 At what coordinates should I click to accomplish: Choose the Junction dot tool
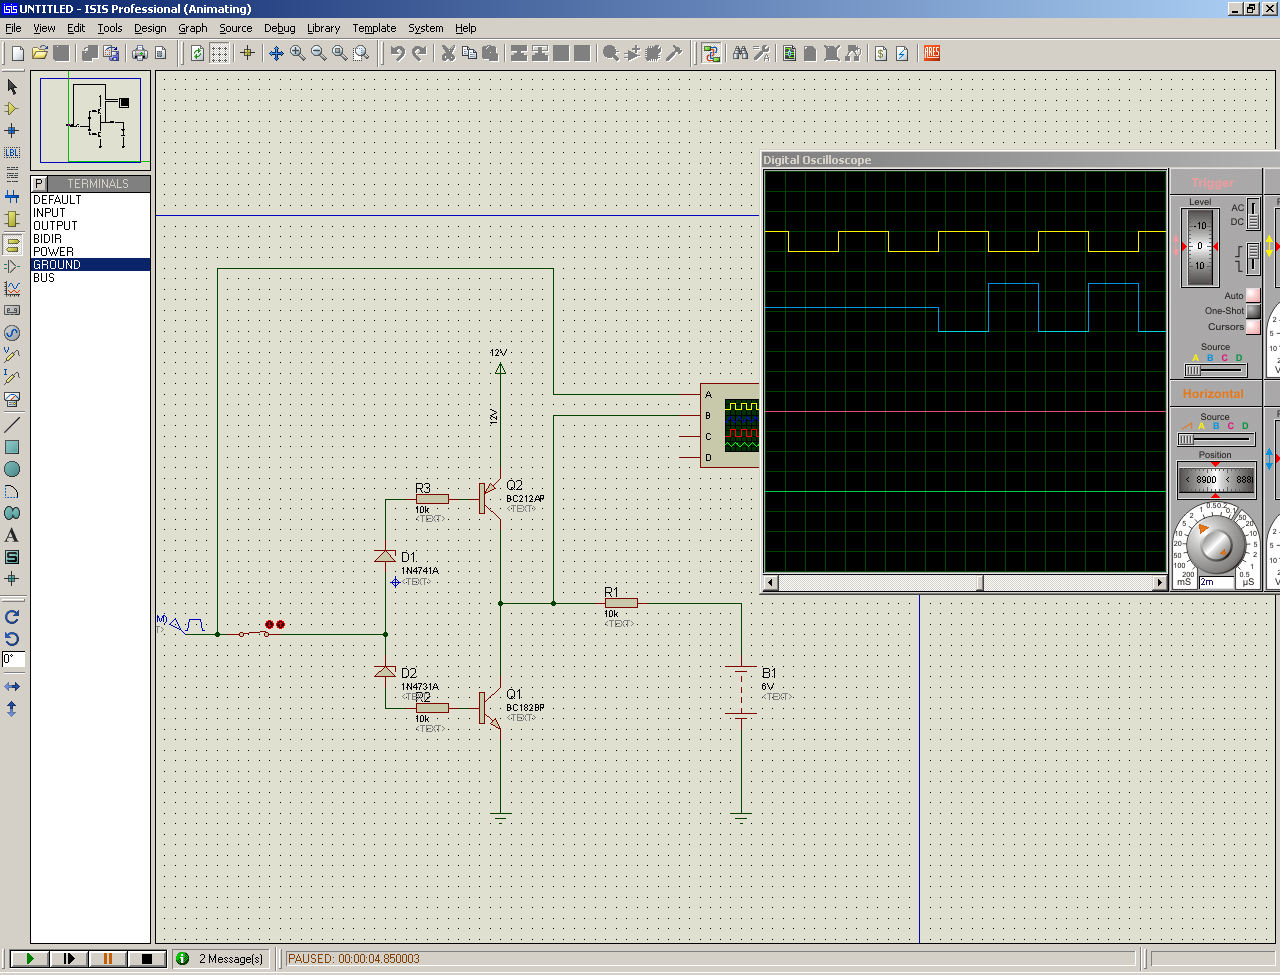click(x=12, y=131)
